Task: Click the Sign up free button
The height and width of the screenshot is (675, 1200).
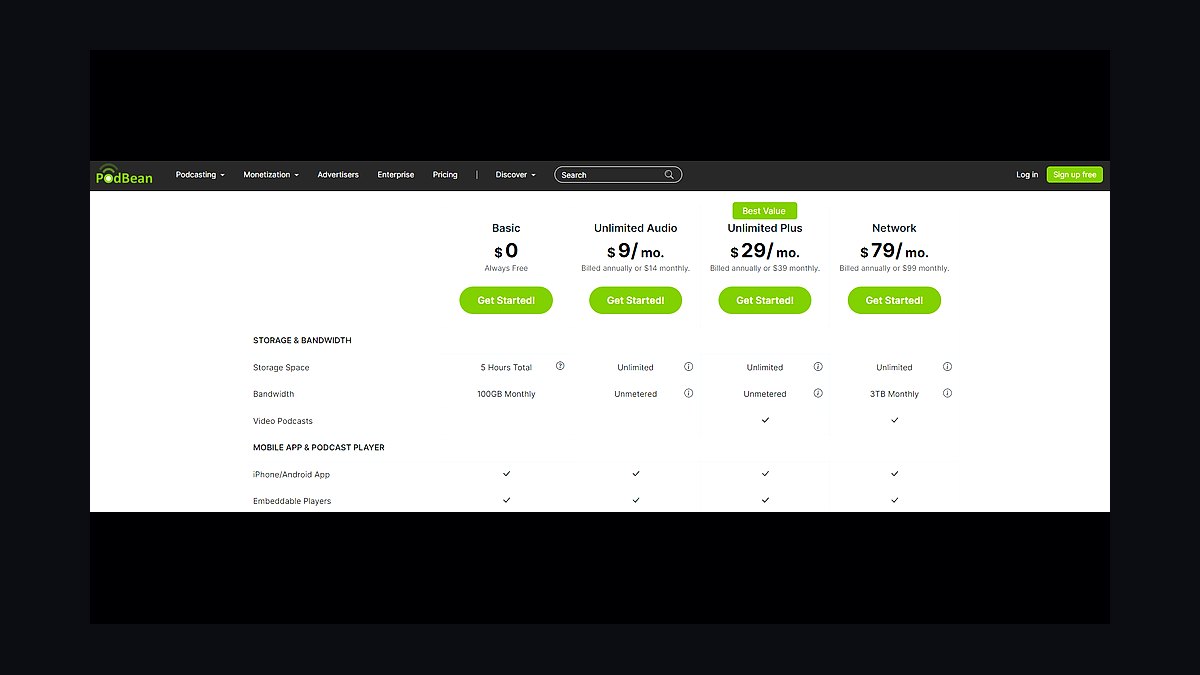Action: point(1075,175)
